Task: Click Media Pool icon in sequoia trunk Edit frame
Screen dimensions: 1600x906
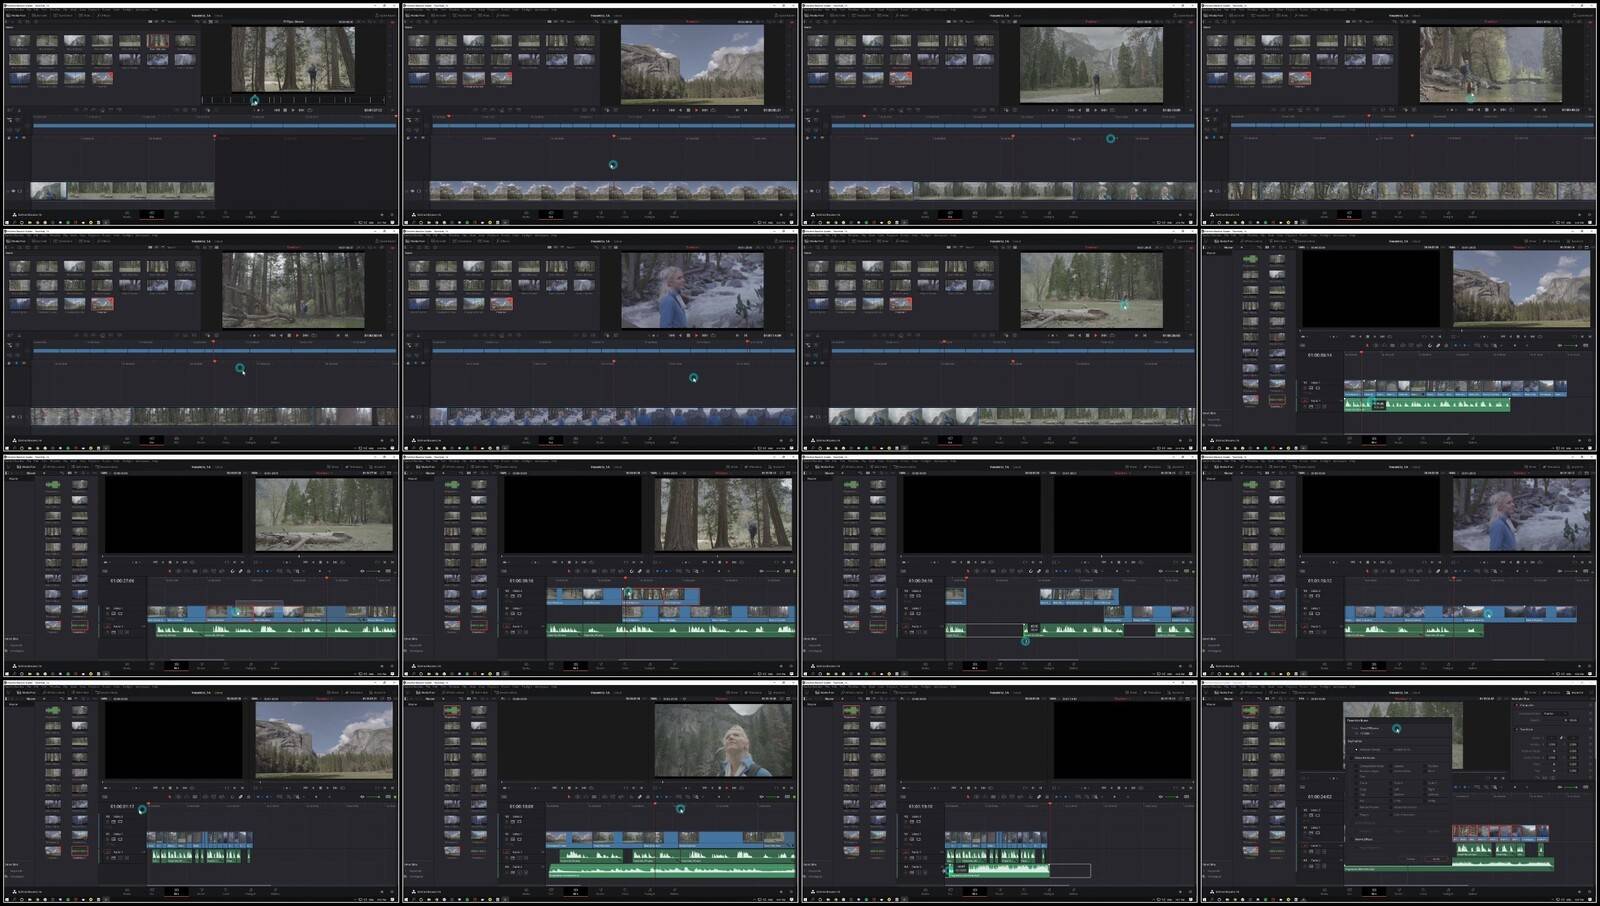Action: 424,466
